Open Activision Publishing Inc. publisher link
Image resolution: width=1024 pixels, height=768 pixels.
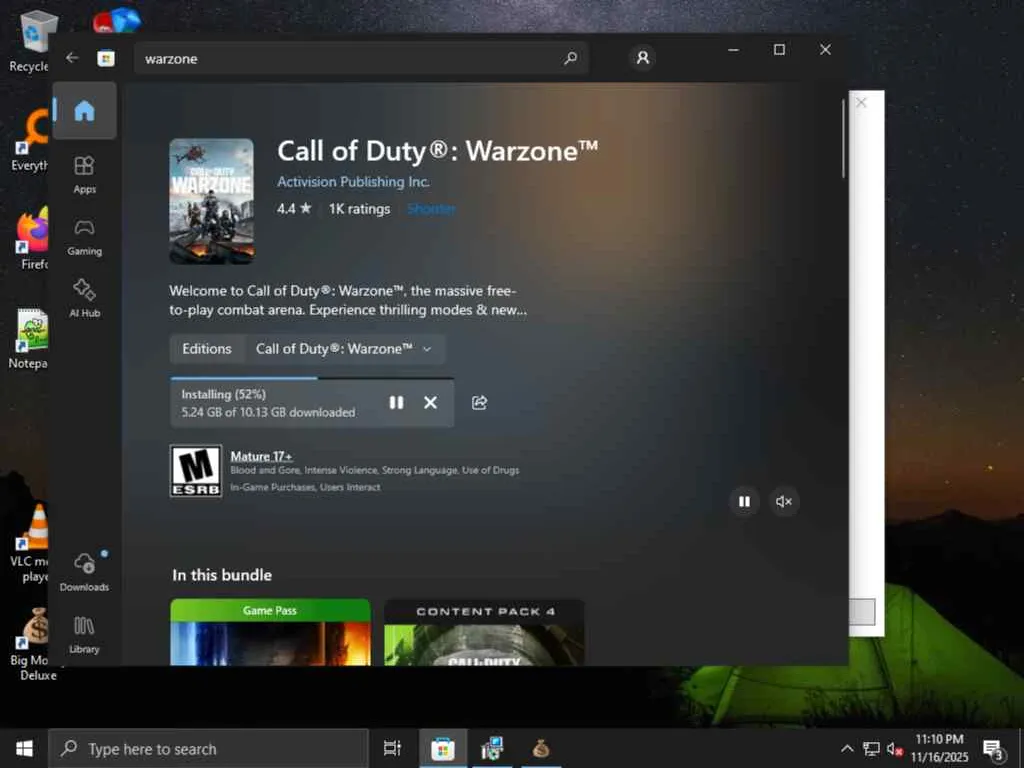[x=353, y=182]
